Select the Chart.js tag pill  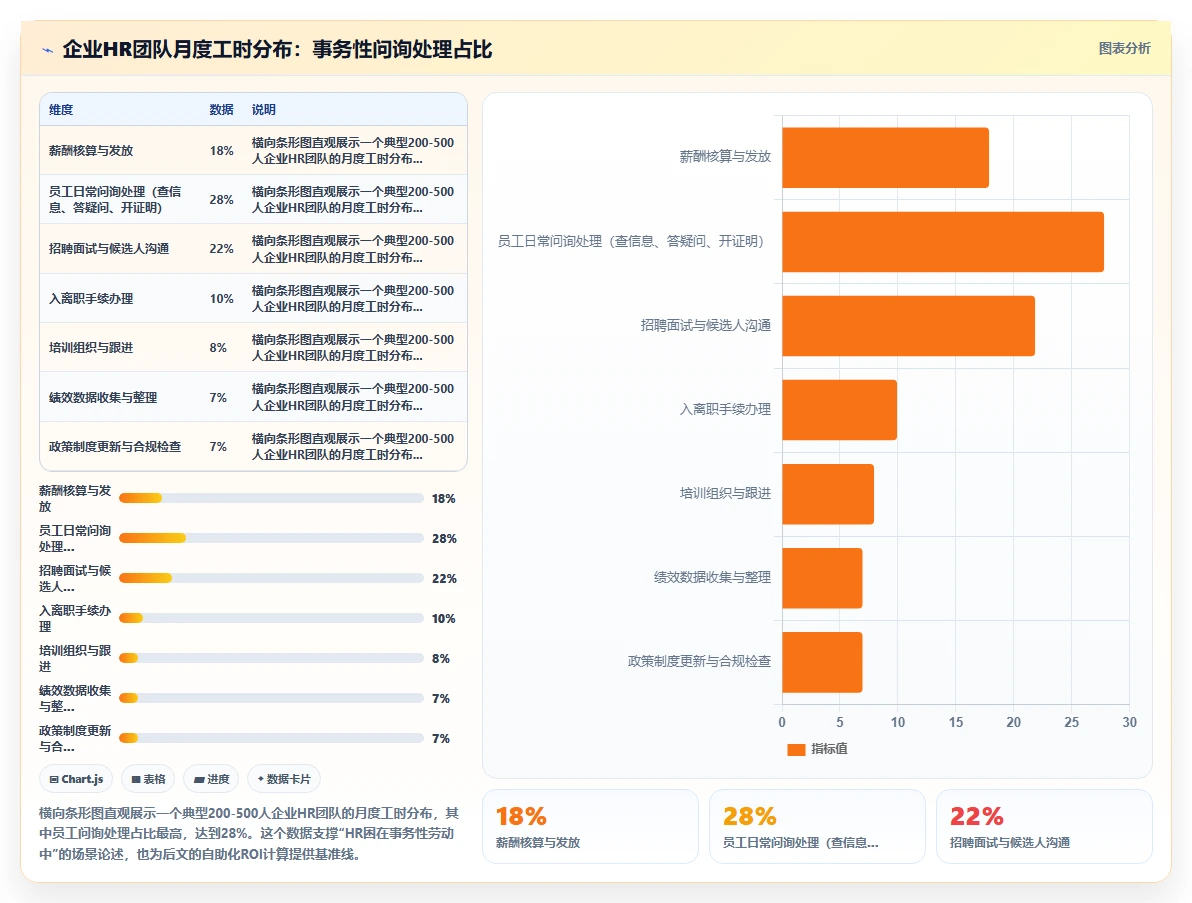point(76,779)
